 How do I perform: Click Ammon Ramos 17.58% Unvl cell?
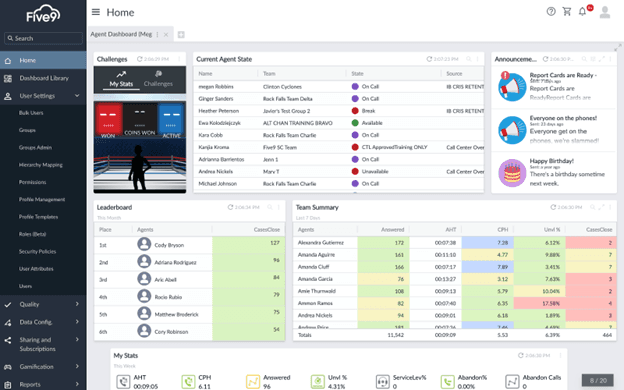click(x=540, y=303)
